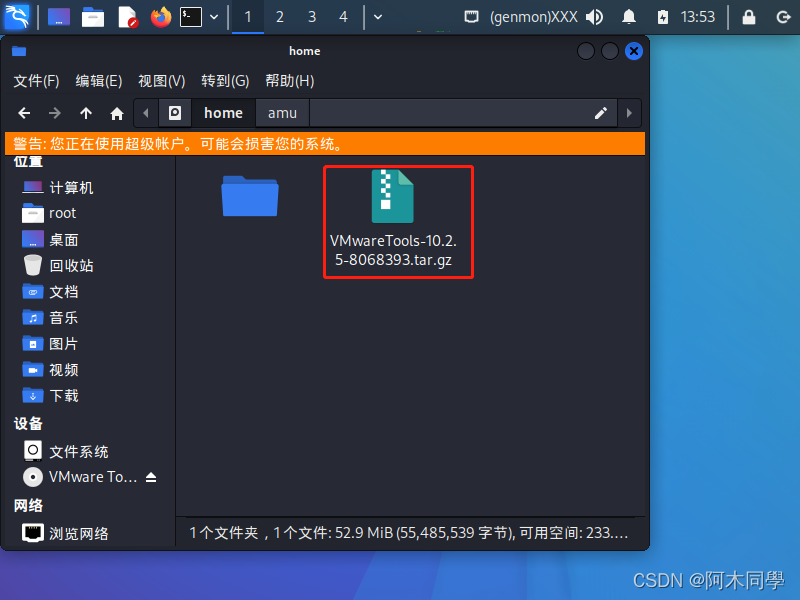
Task: Open terminal emulator from panel
Action: (191, 17)
